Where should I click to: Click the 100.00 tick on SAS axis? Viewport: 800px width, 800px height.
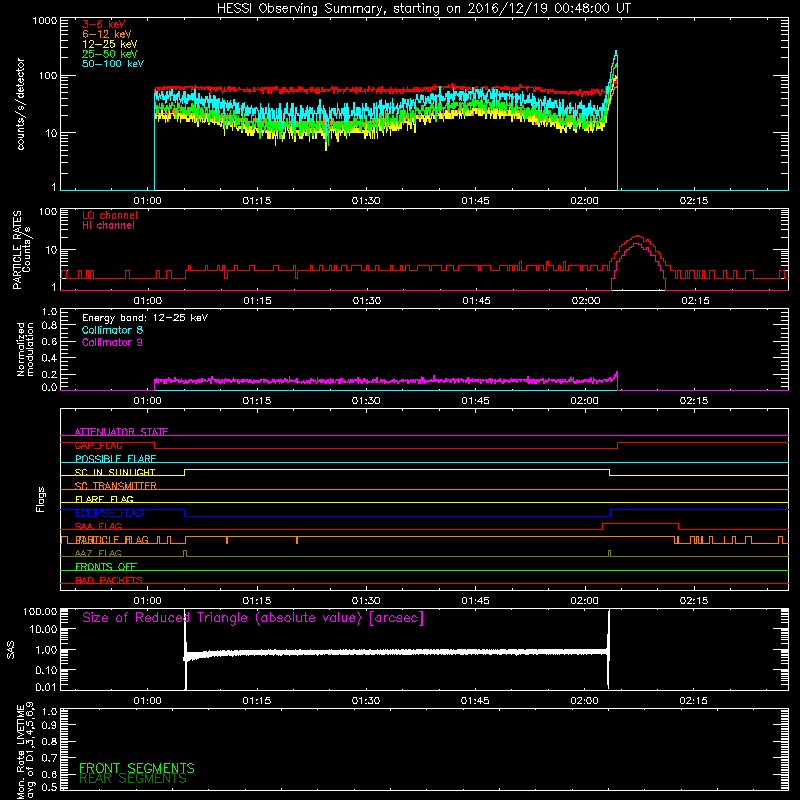click(40, 611)
